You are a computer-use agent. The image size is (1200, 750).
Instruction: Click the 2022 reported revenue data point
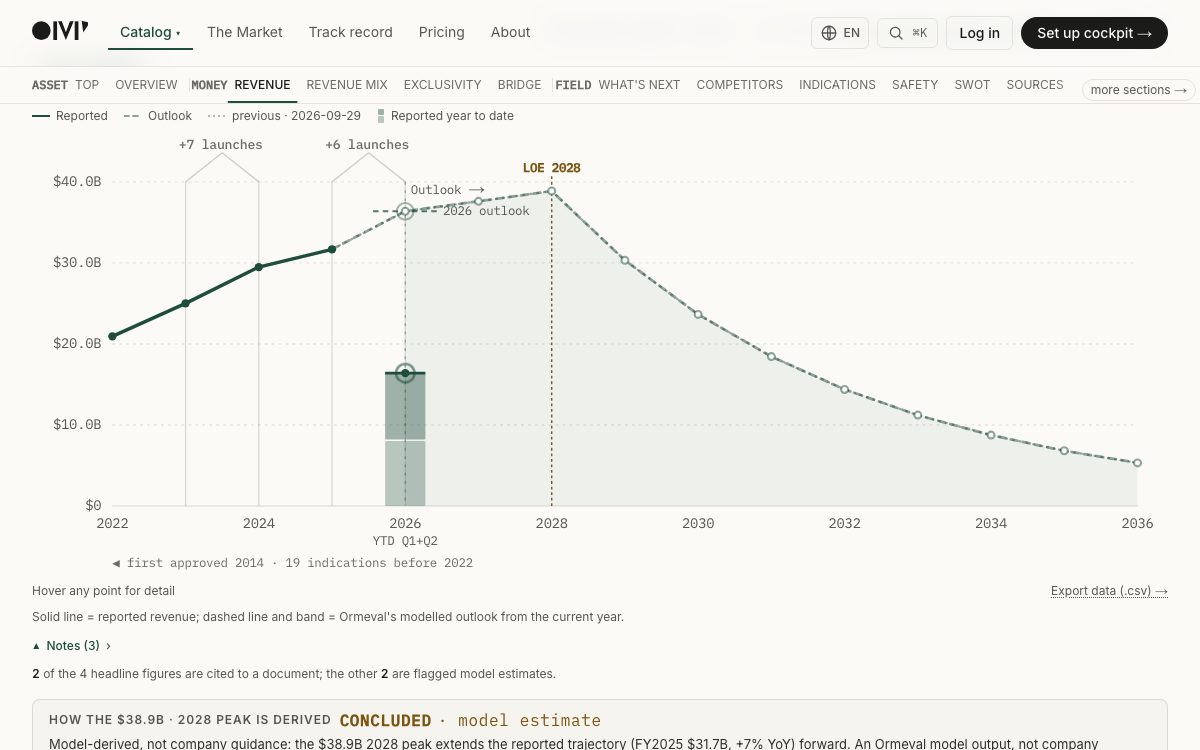[x=112, y=336]
